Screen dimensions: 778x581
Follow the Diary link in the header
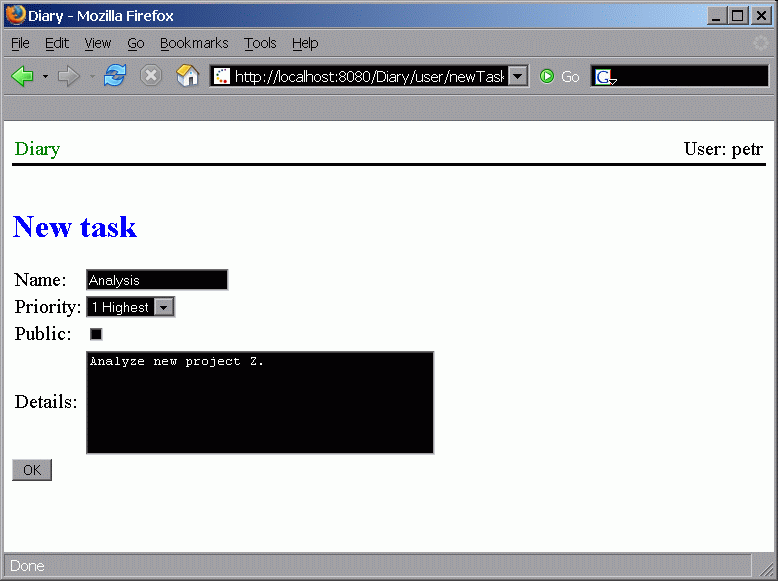point(37,149)
